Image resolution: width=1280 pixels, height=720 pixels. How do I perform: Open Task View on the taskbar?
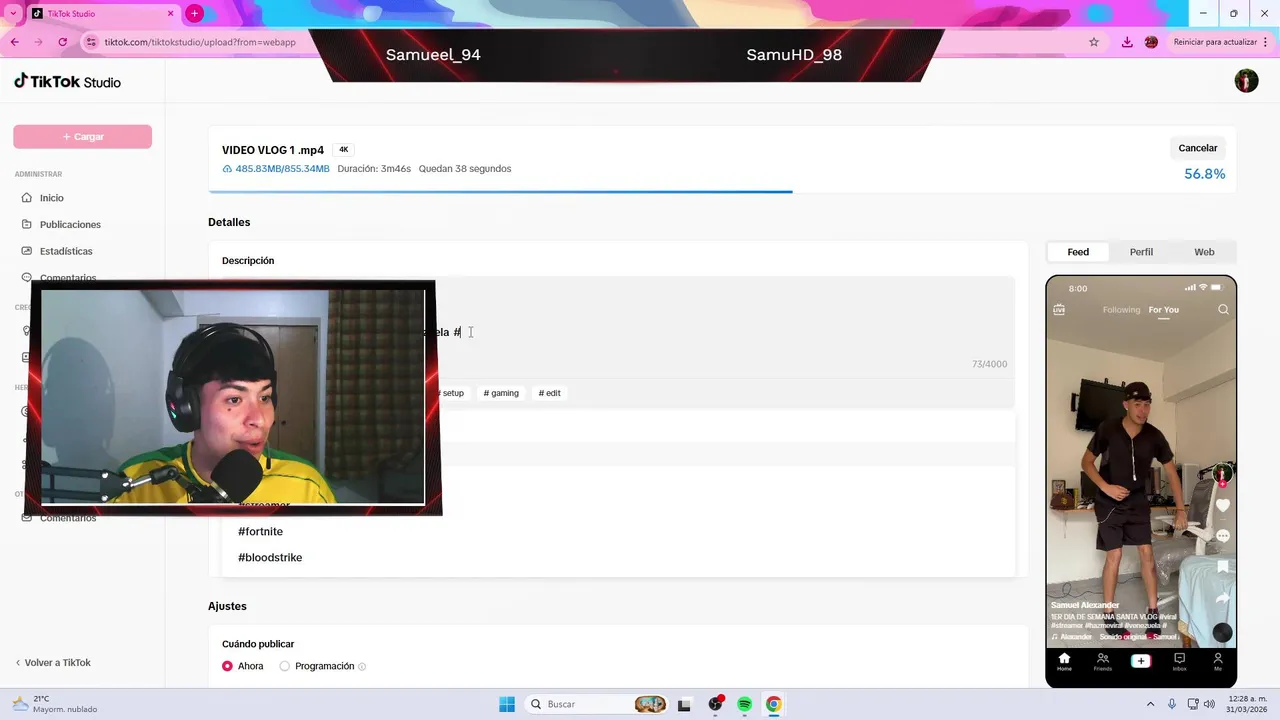click(x=684, y=704)
